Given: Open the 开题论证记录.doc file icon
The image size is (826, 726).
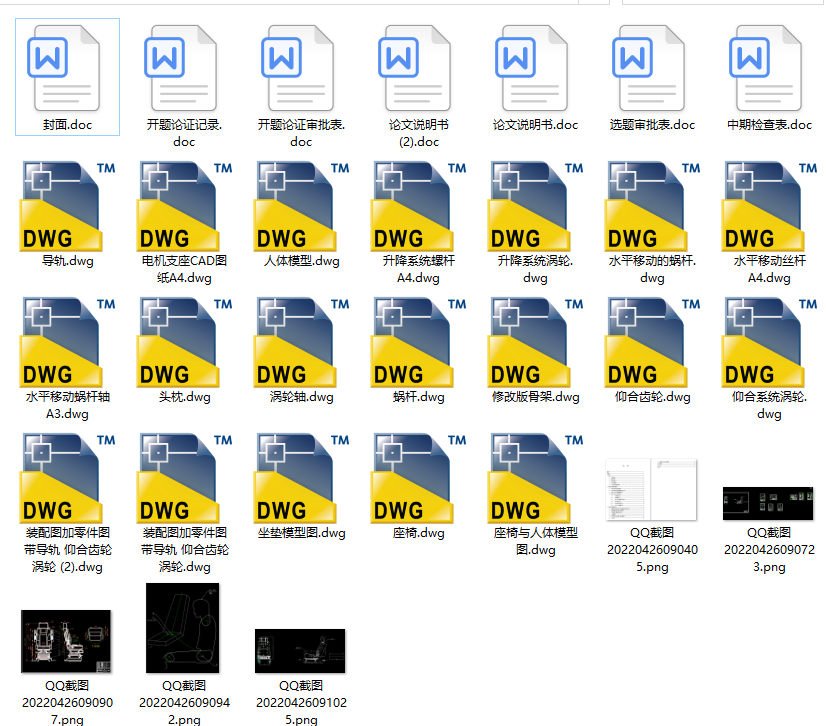Looking at the screenshot, I should click(184, 68).
